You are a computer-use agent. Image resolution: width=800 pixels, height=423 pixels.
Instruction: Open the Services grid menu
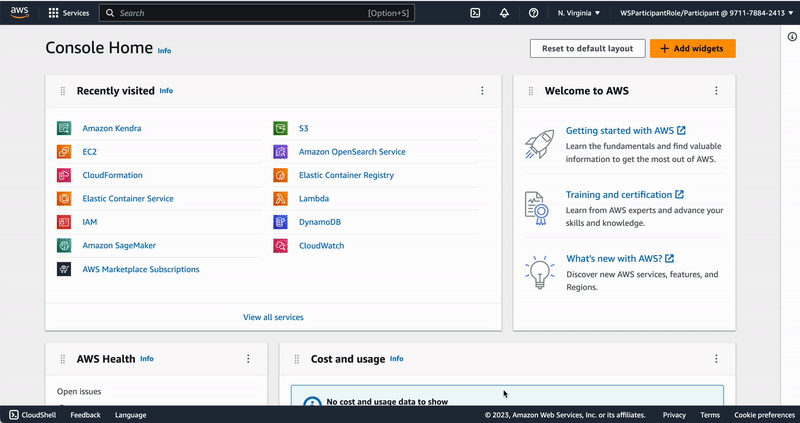(x=53, y=13)
